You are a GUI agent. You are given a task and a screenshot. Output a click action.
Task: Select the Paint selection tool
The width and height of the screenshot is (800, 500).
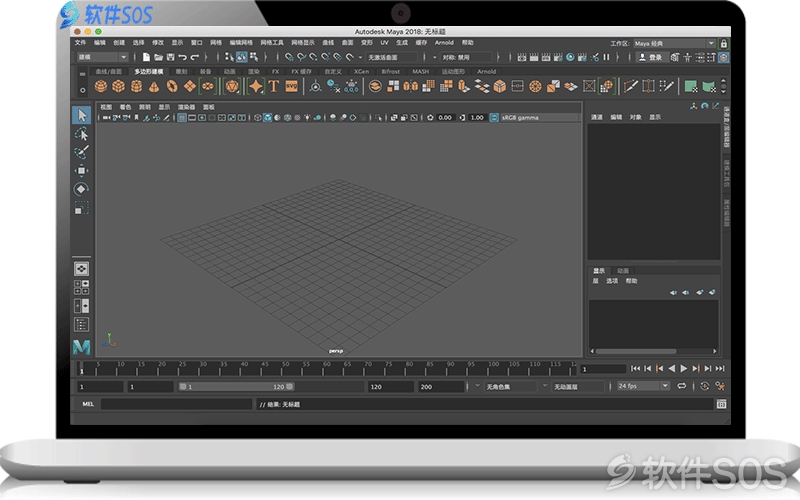tap(82, 152)
